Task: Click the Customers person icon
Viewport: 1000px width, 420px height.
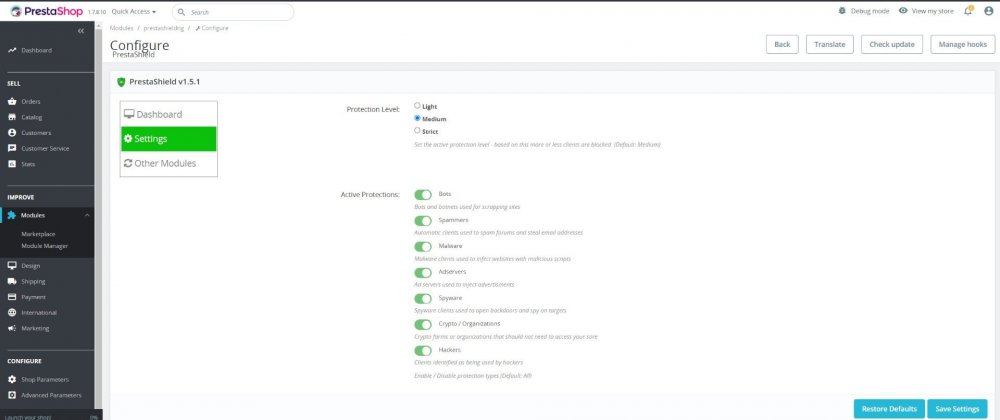Action: click(11, 133)
